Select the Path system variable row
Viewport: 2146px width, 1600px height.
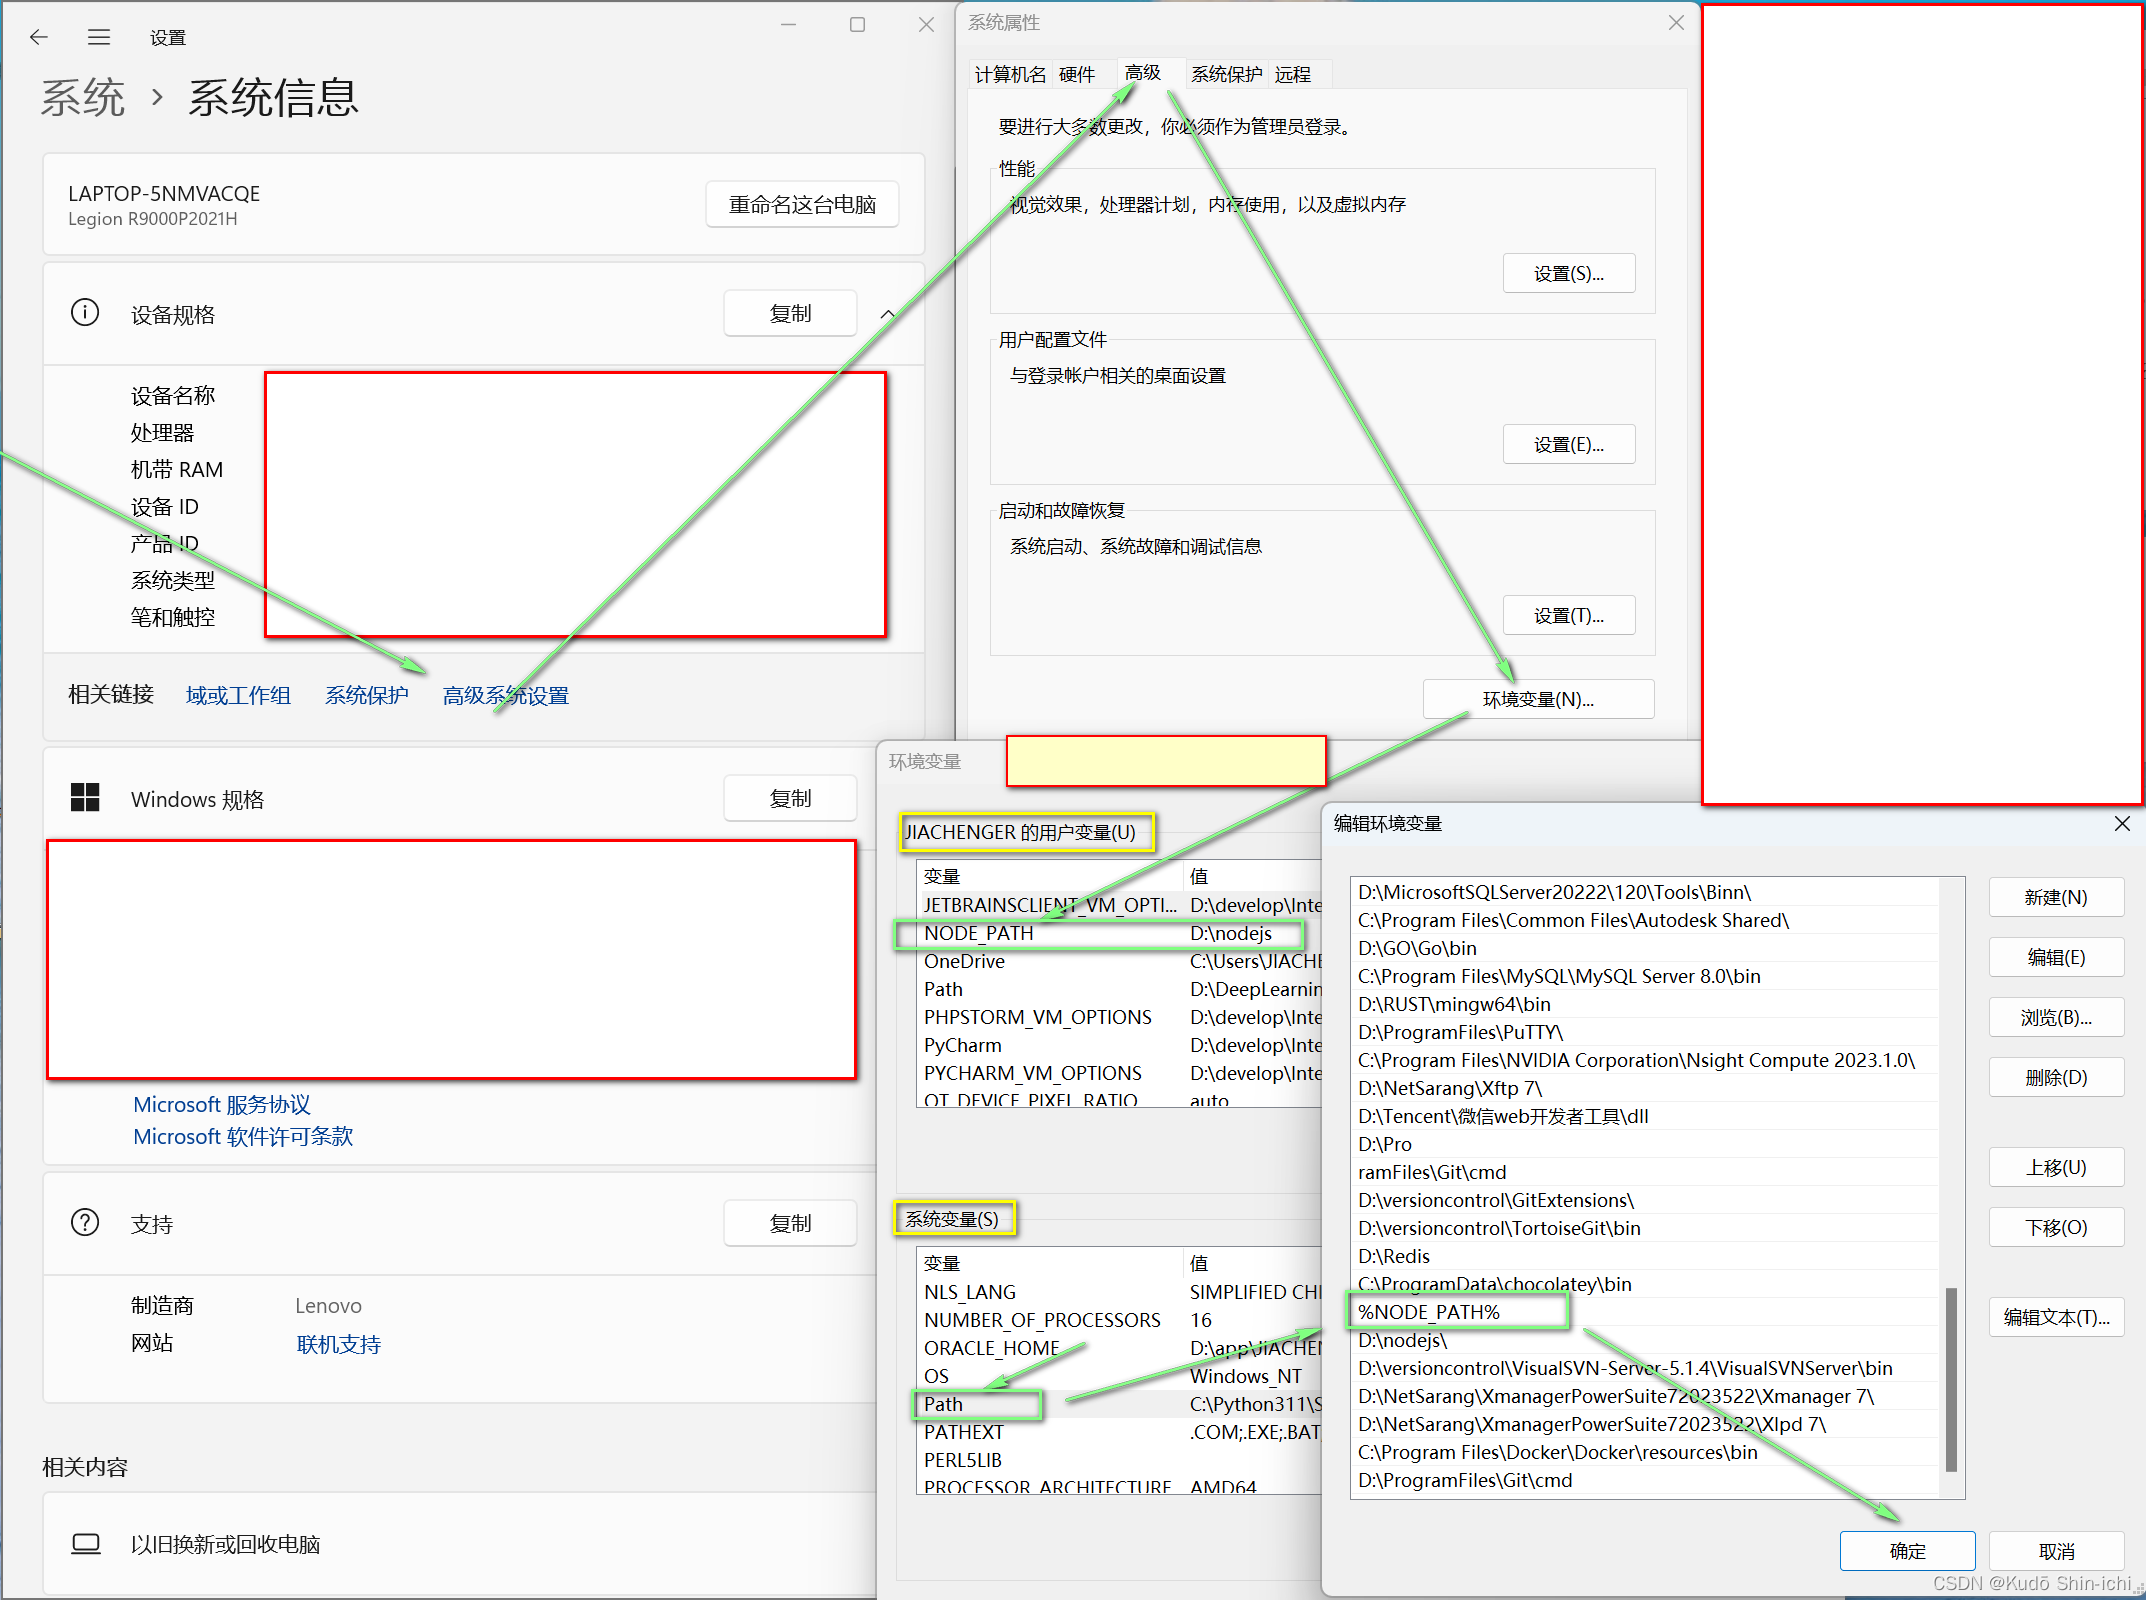(x=1119, y=1404)
